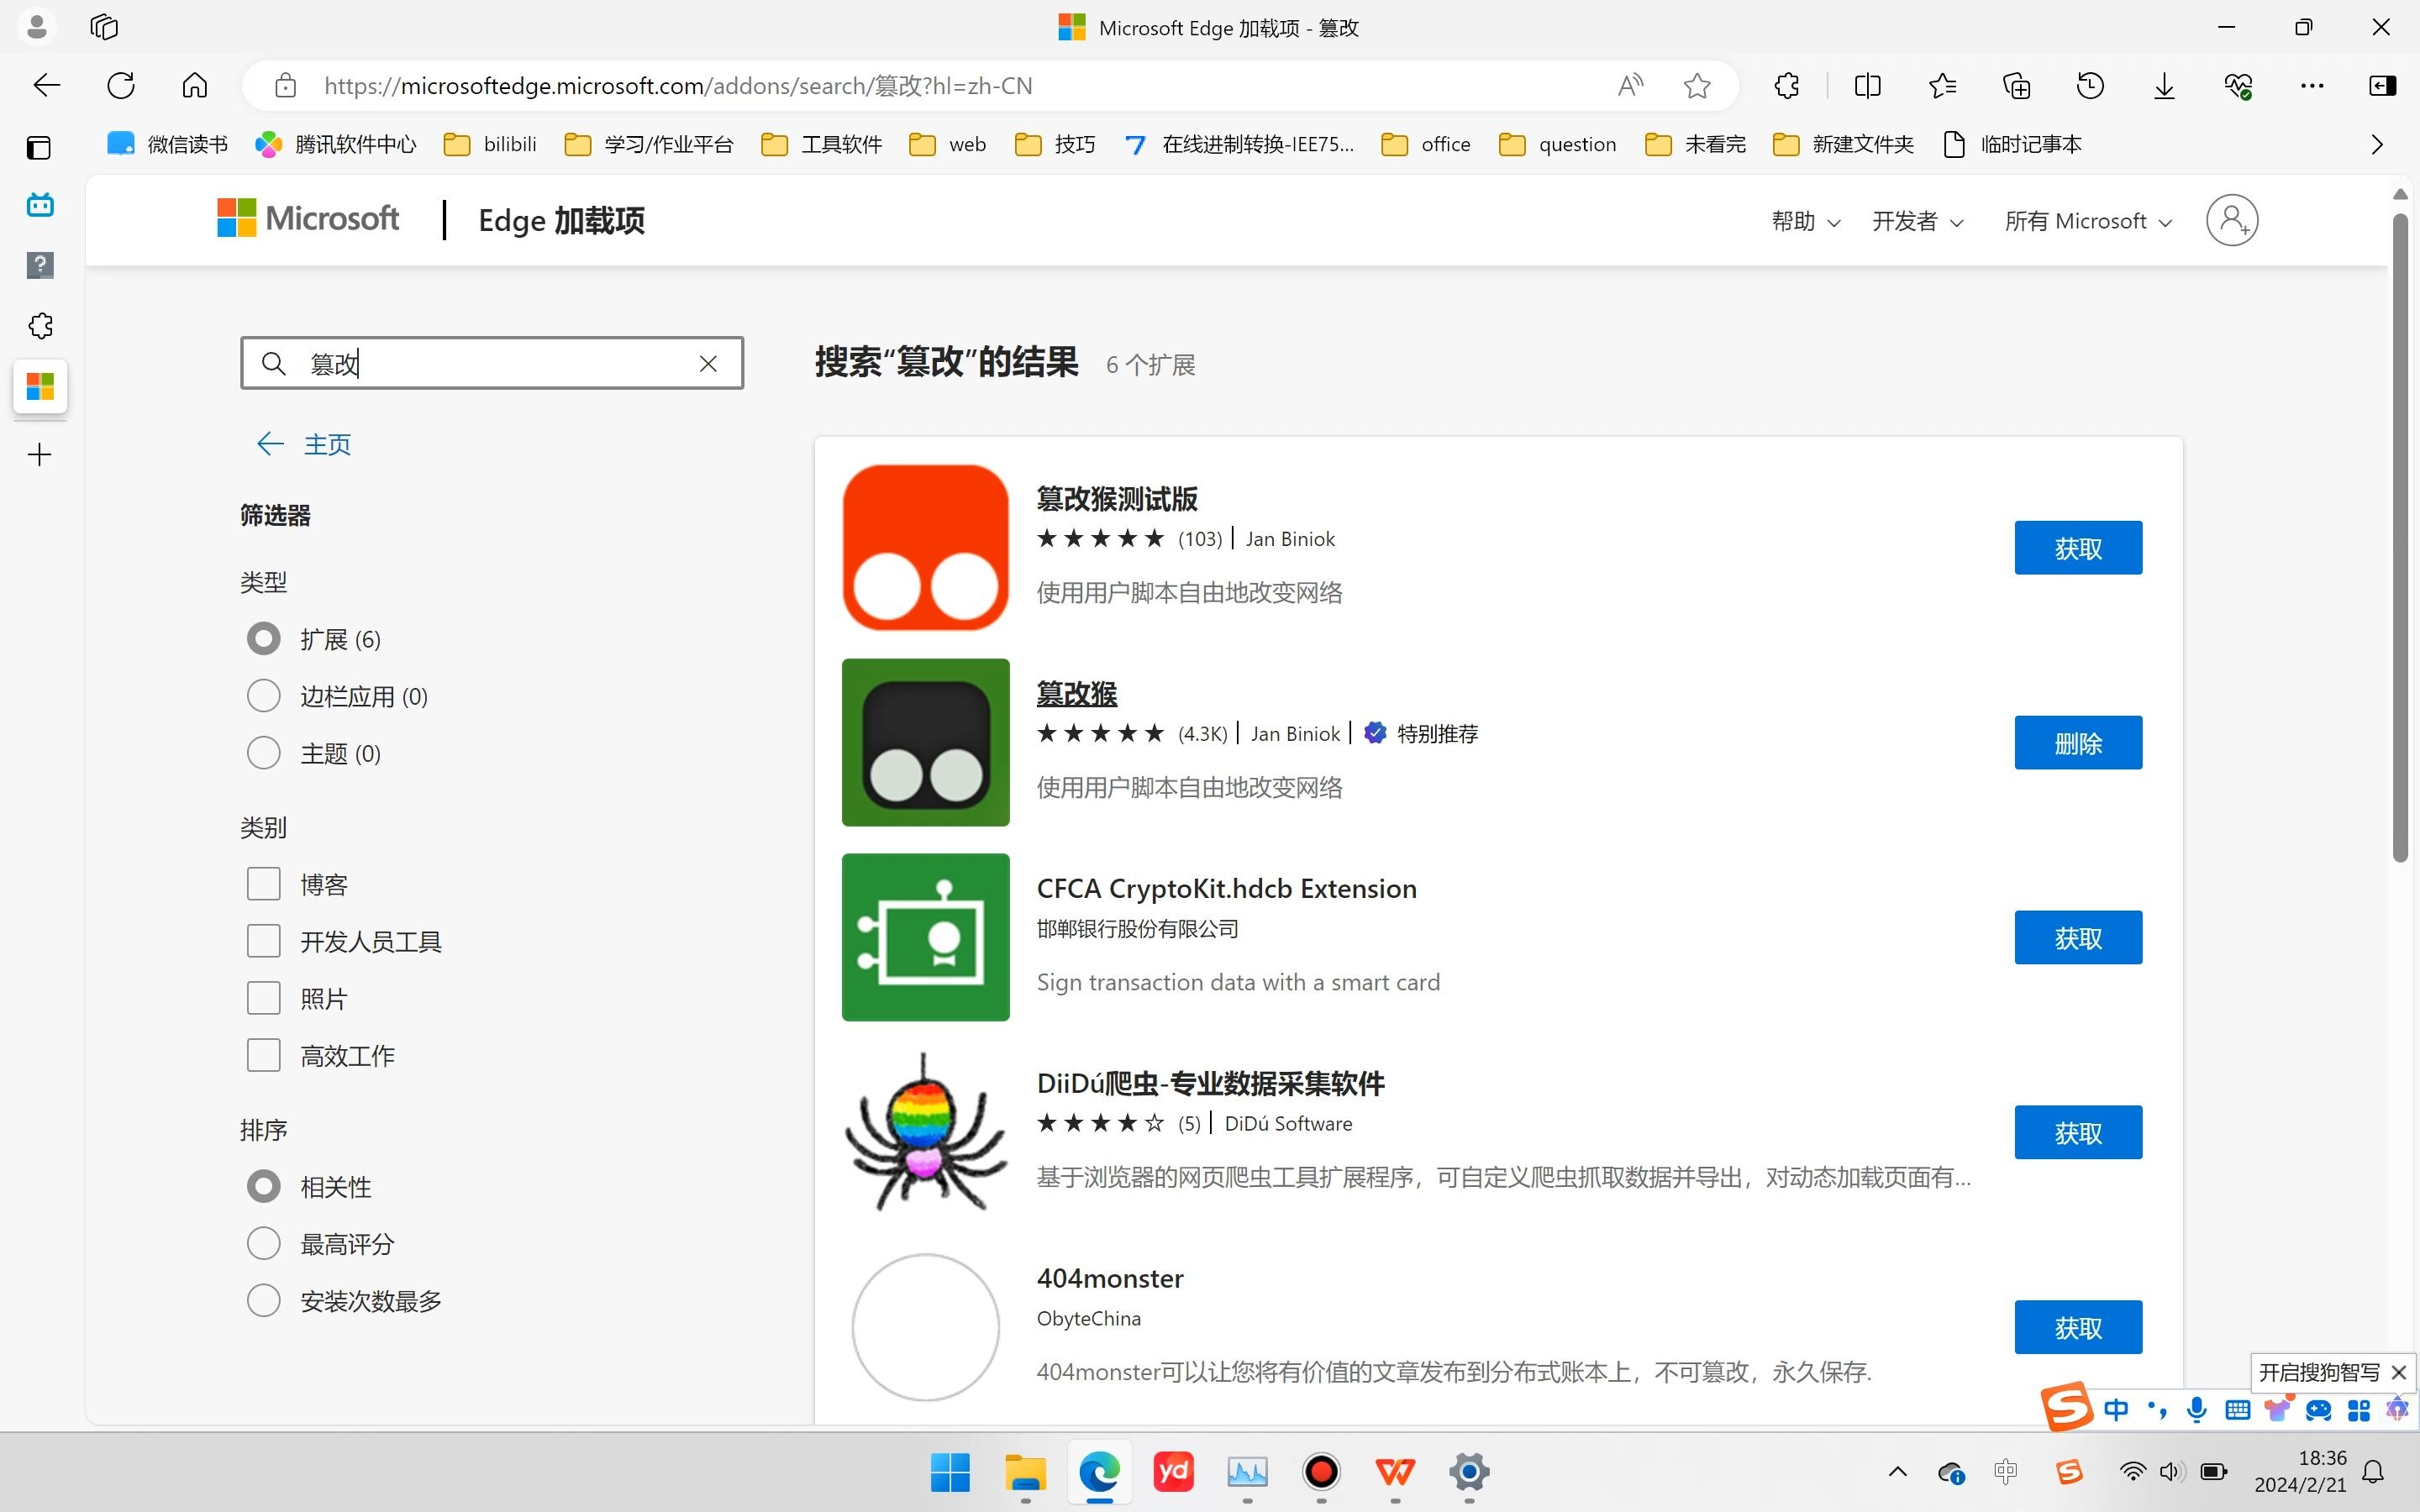2420x1512 pixels.
Task: Click the Extensions puzzle icon in toolbar
Action: pos(1787,86)
